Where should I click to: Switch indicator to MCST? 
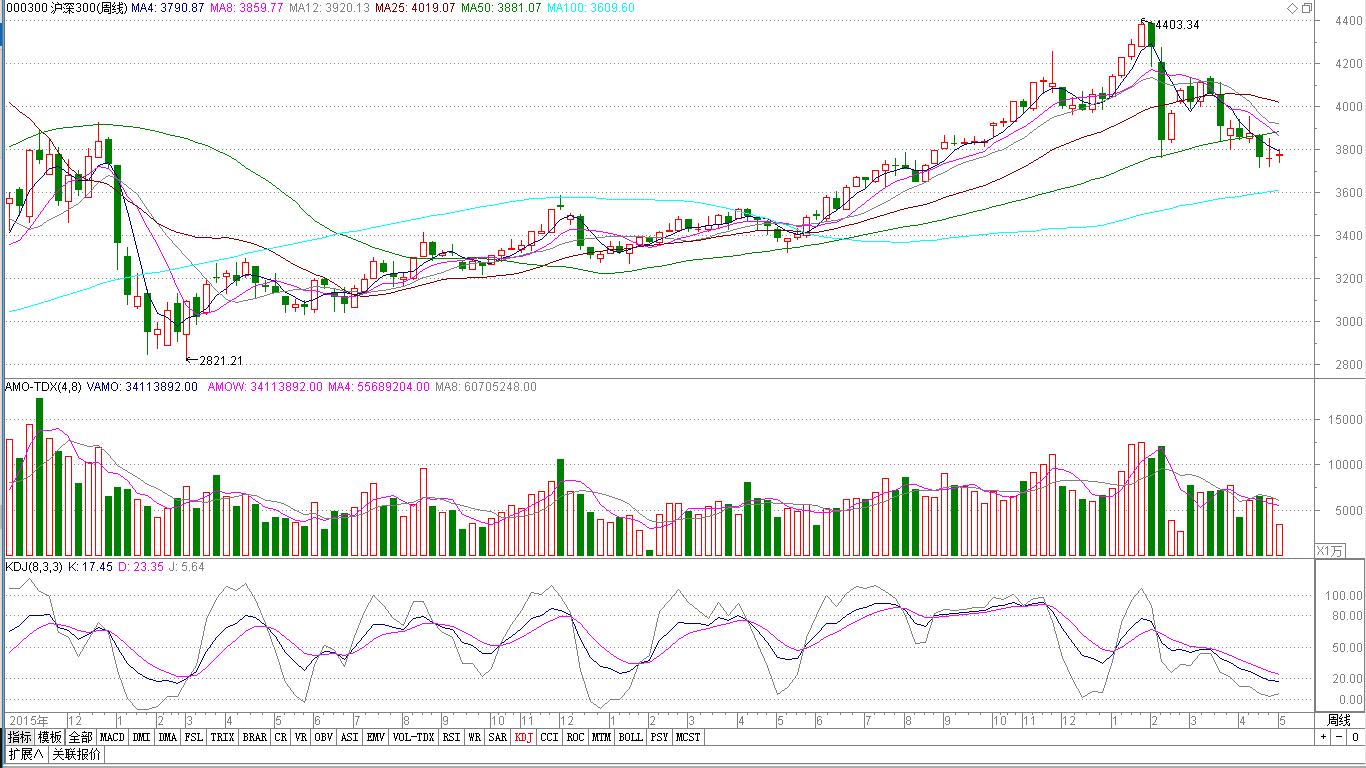point(688,737)
